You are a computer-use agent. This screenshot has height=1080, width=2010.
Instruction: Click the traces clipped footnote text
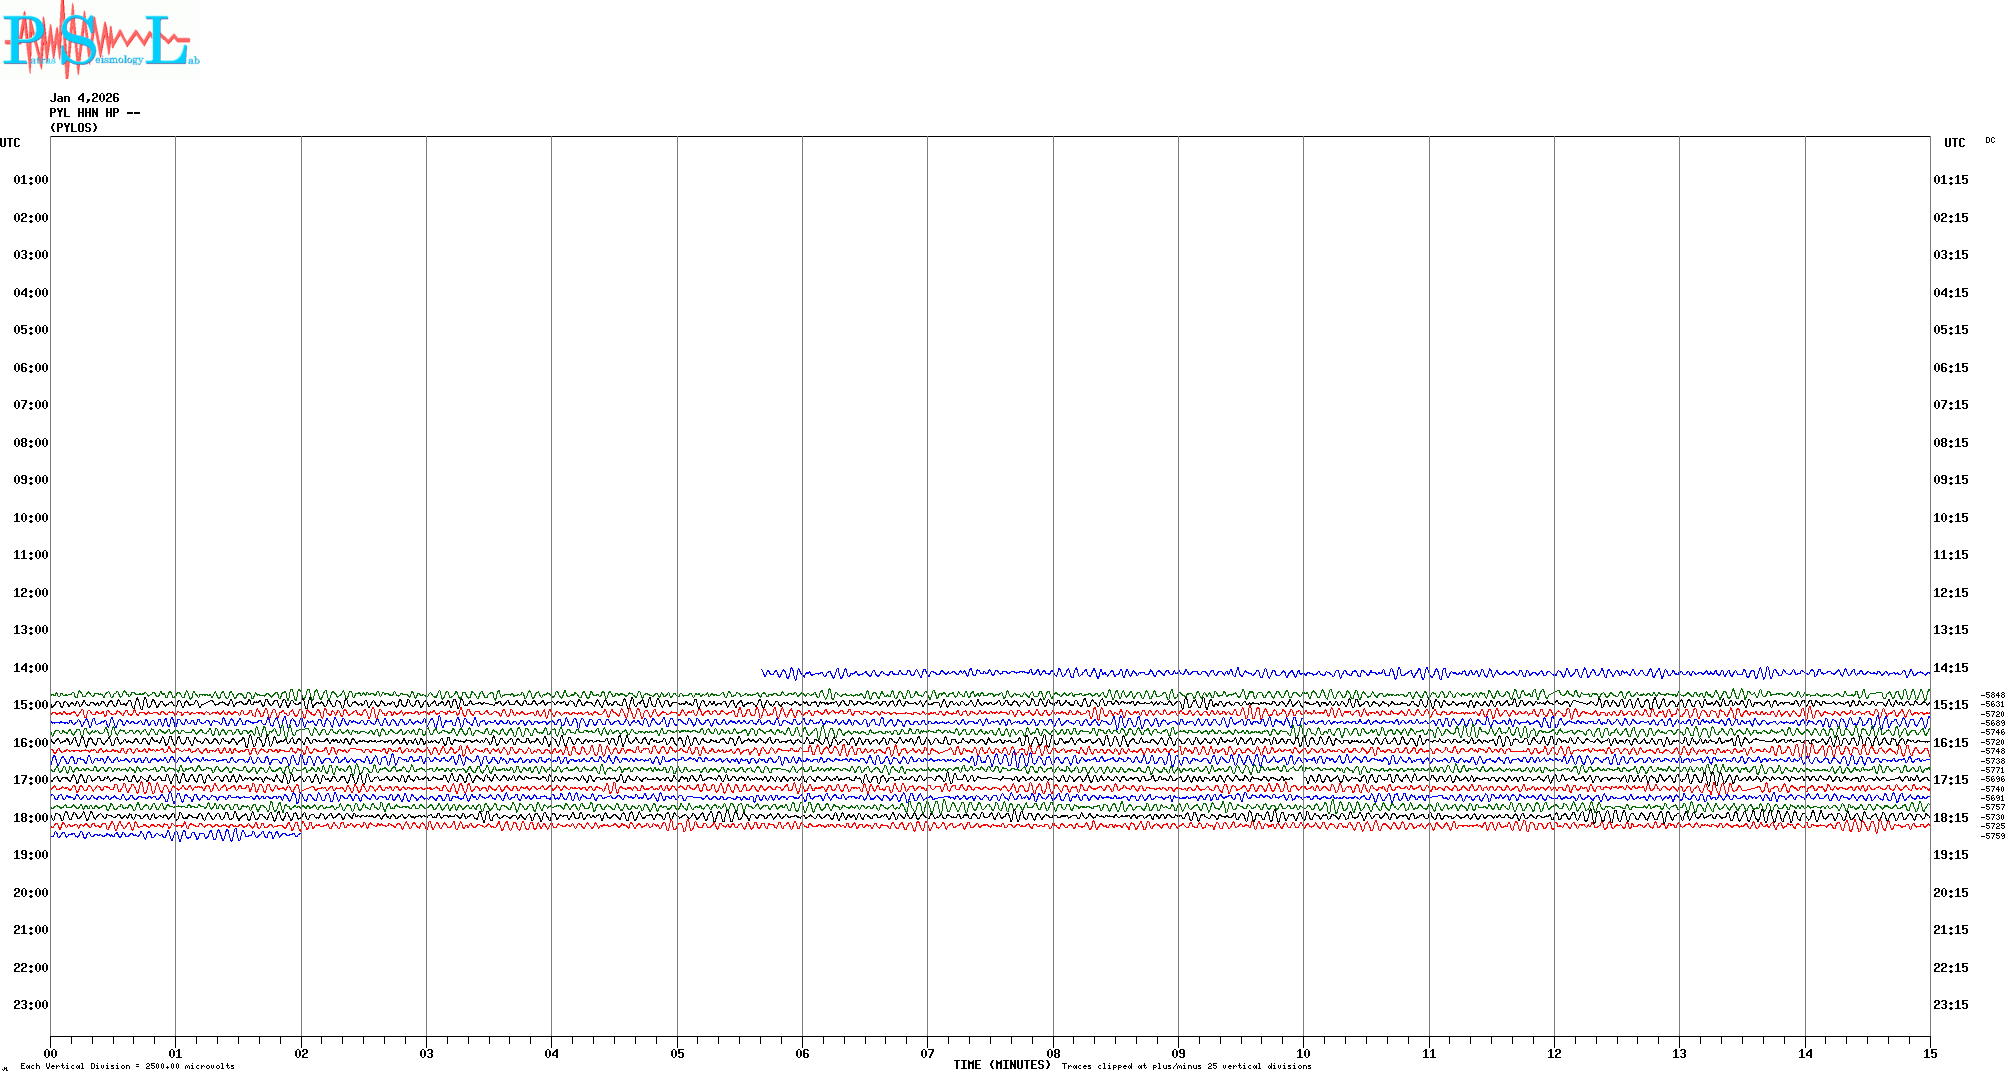pyautogui.click(x=1186, y=1067)
